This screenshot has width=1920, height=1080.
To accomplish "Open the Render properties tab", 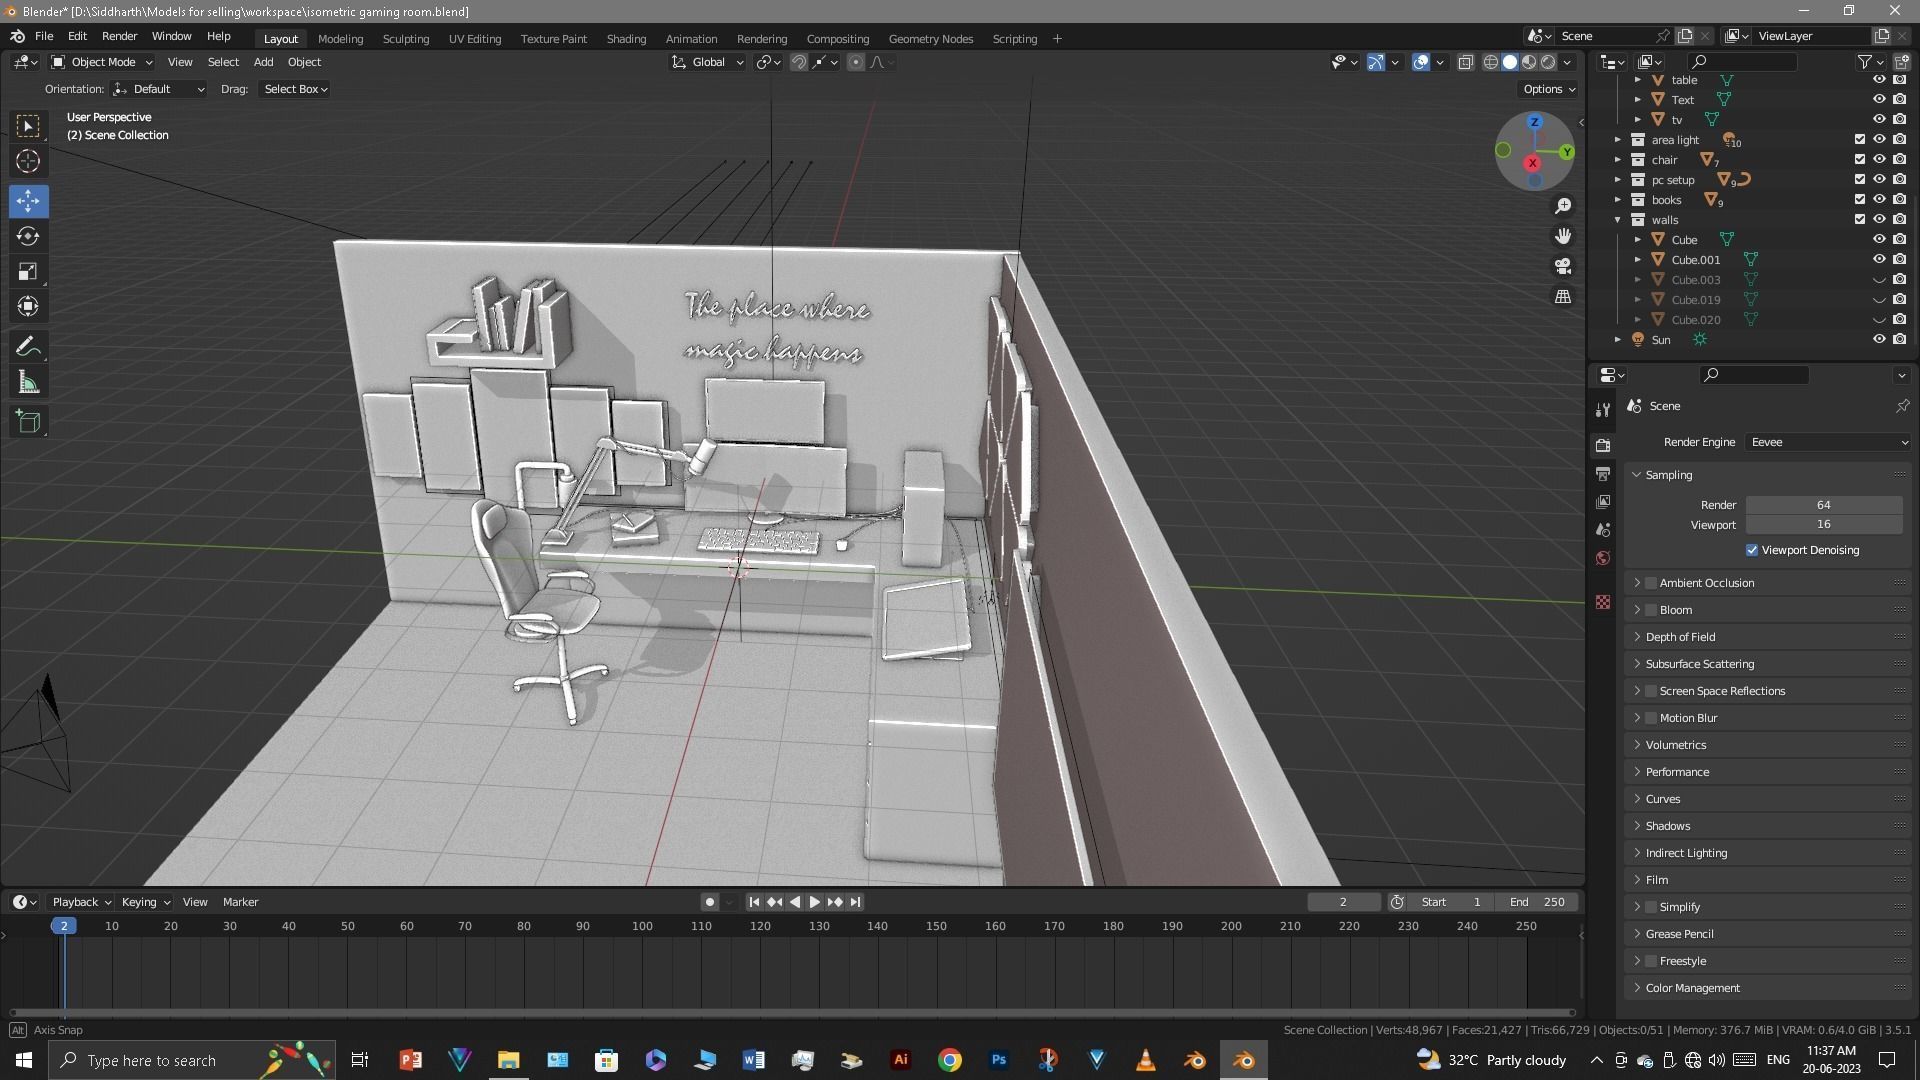I will [1603, 445].
